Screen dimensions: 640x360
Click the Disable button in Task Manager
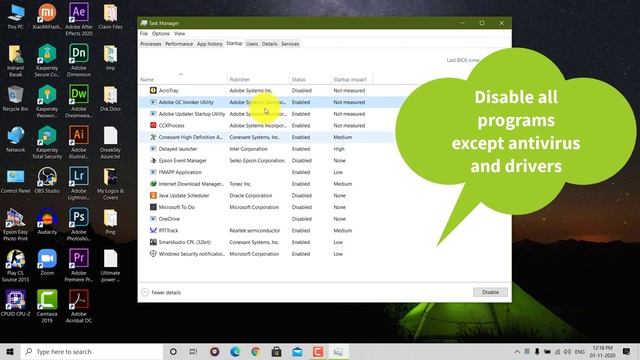point(490,292)
